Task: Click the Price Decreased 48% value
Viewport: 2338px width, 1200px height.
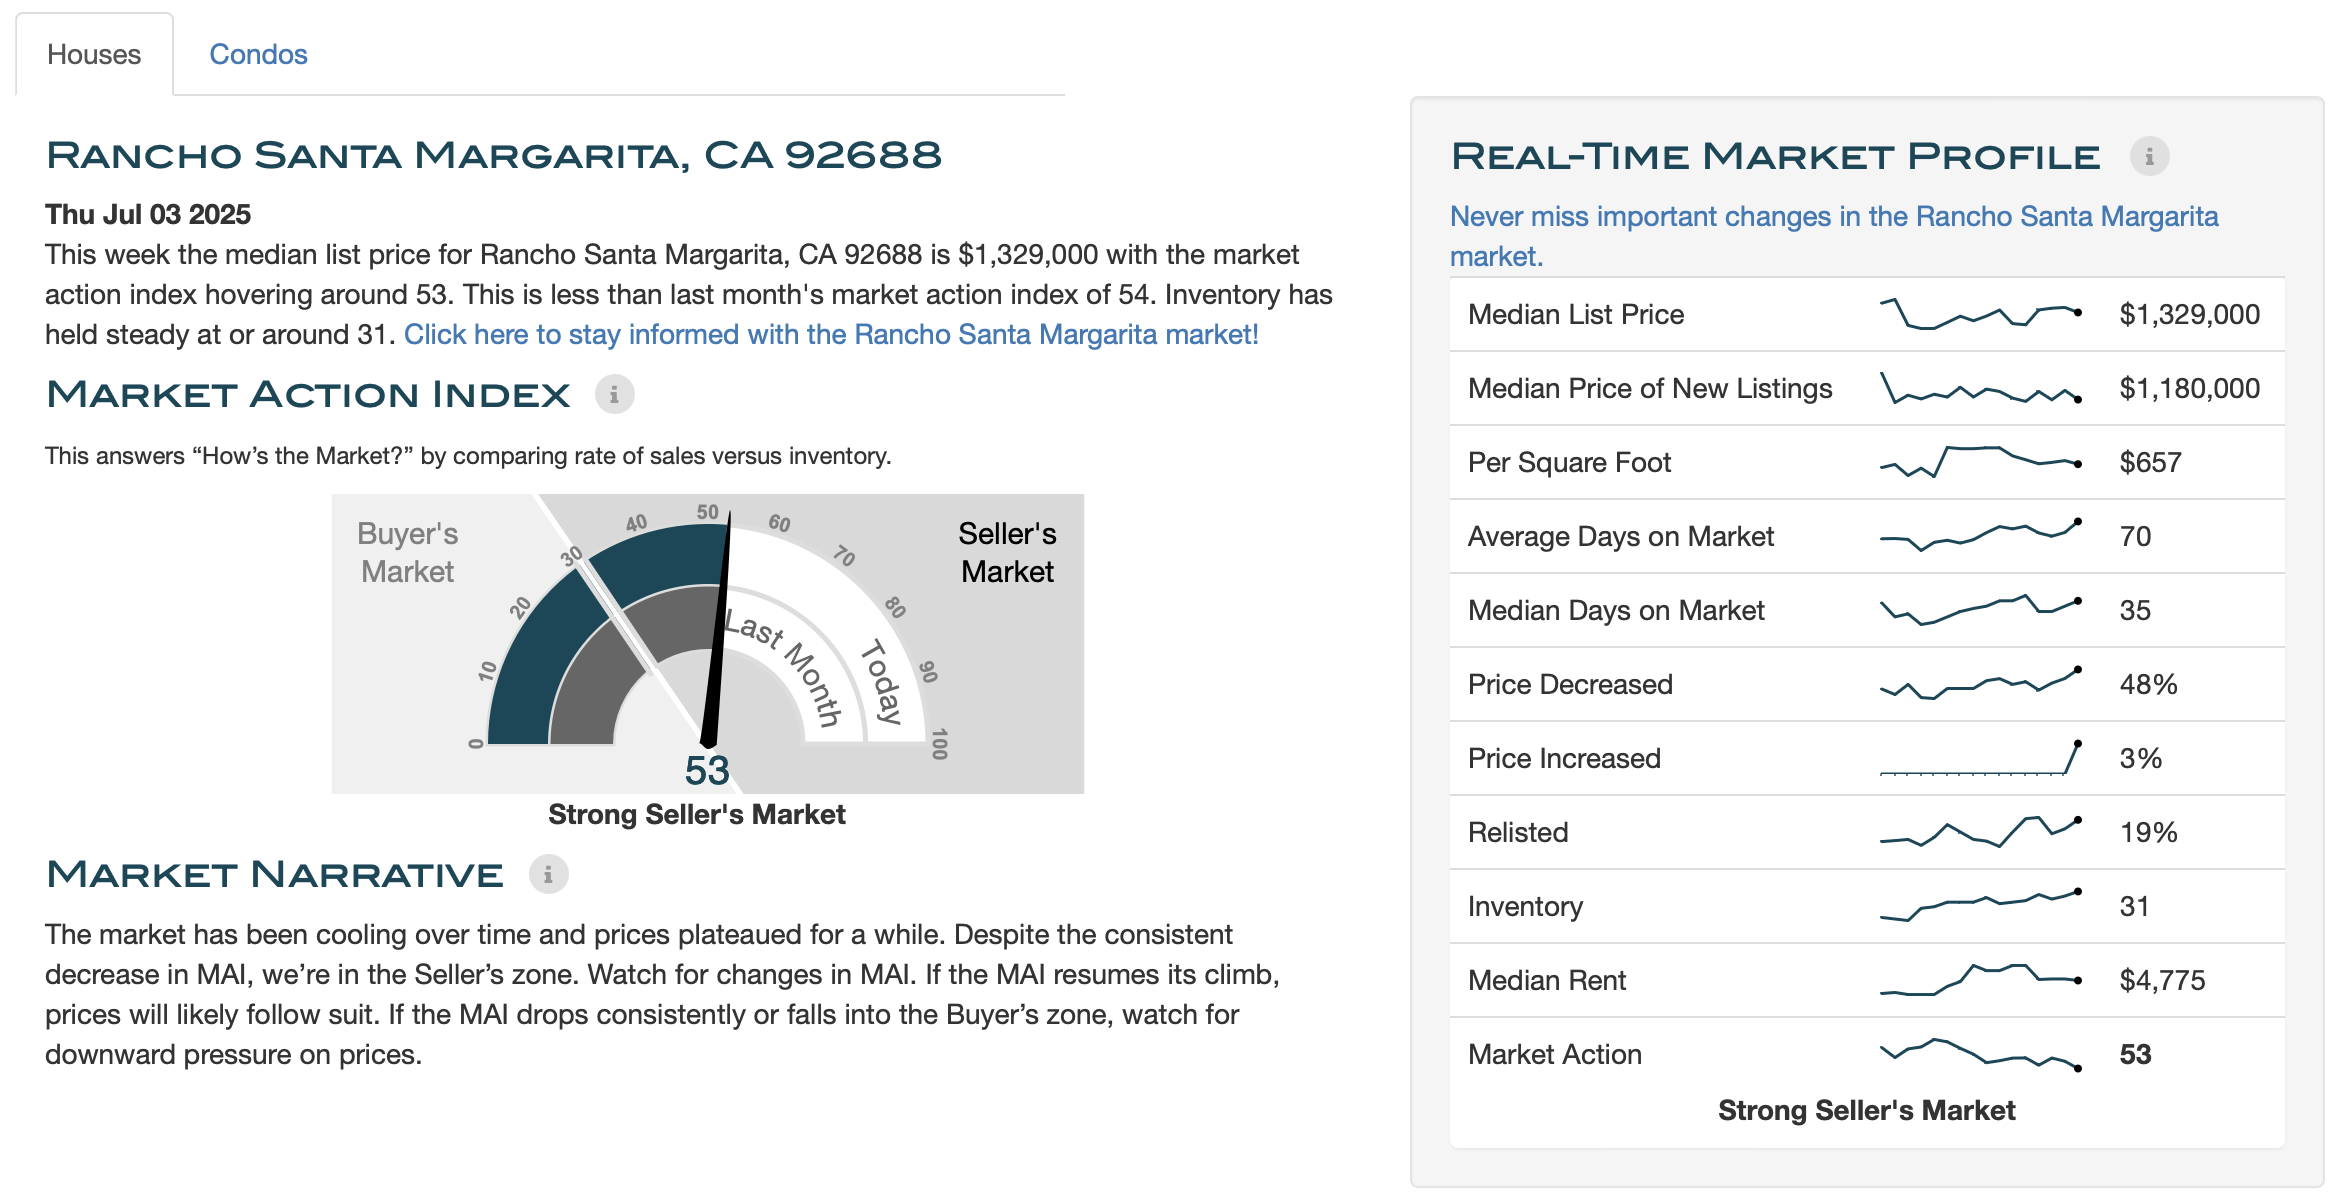Action: pos(2148,684)
